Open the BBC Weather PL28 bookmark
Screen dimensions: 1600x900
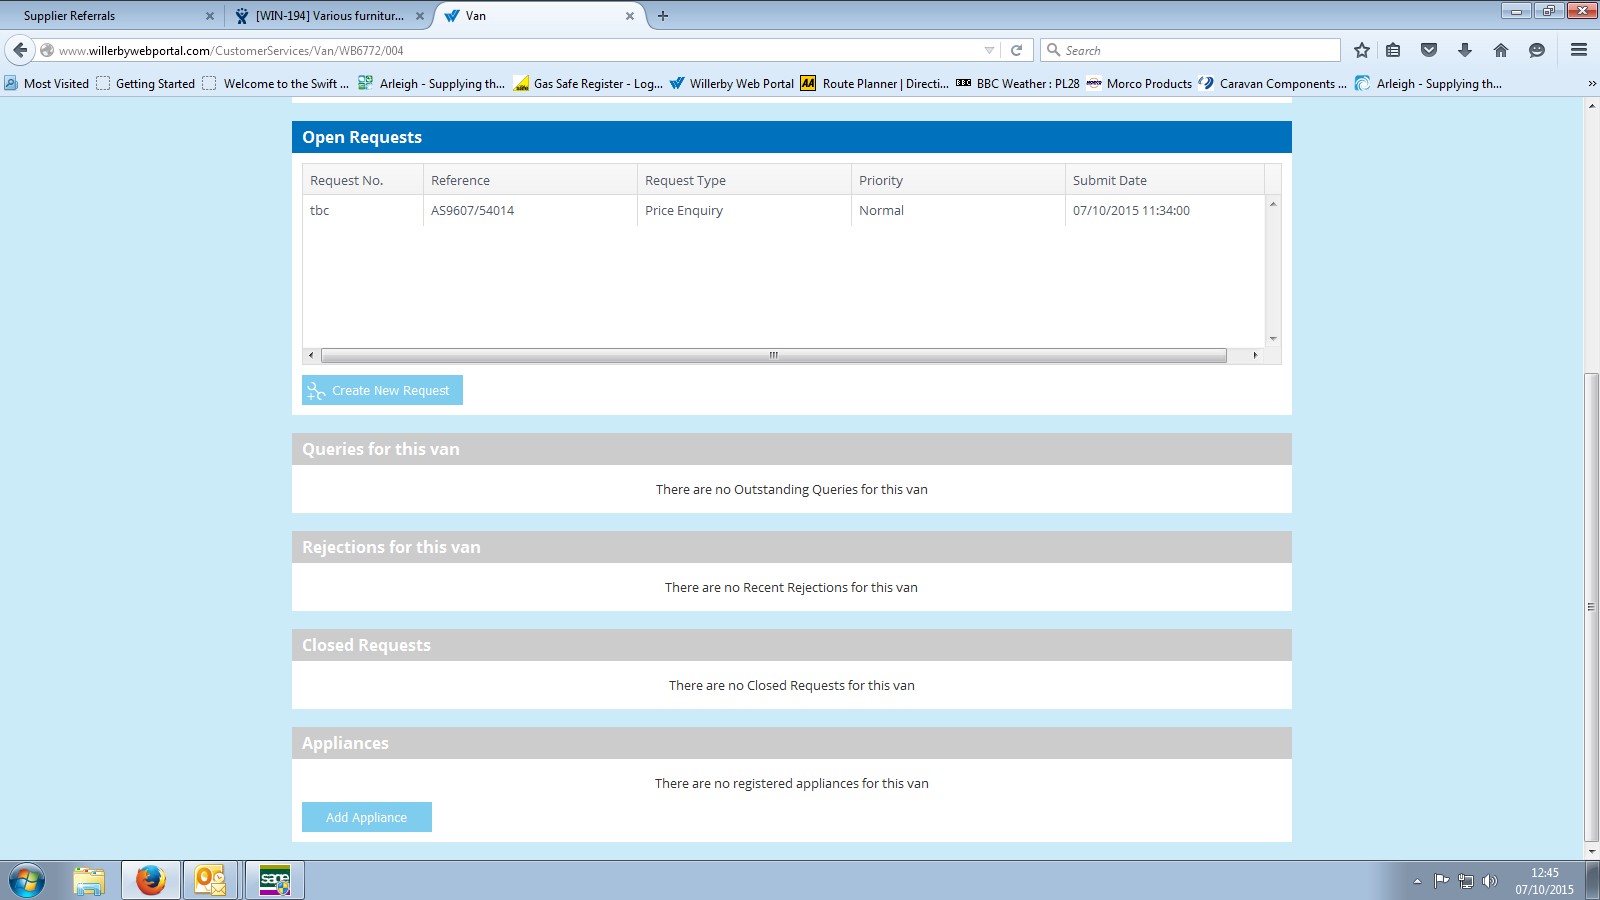point(1017,84)
